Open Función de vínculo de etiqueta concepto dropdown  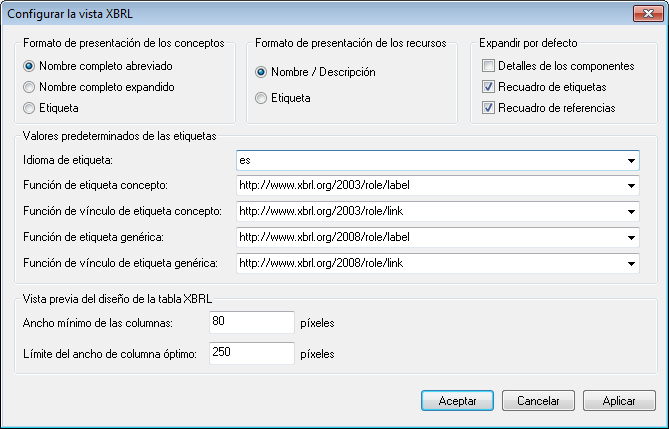click(x=632, y=211)
